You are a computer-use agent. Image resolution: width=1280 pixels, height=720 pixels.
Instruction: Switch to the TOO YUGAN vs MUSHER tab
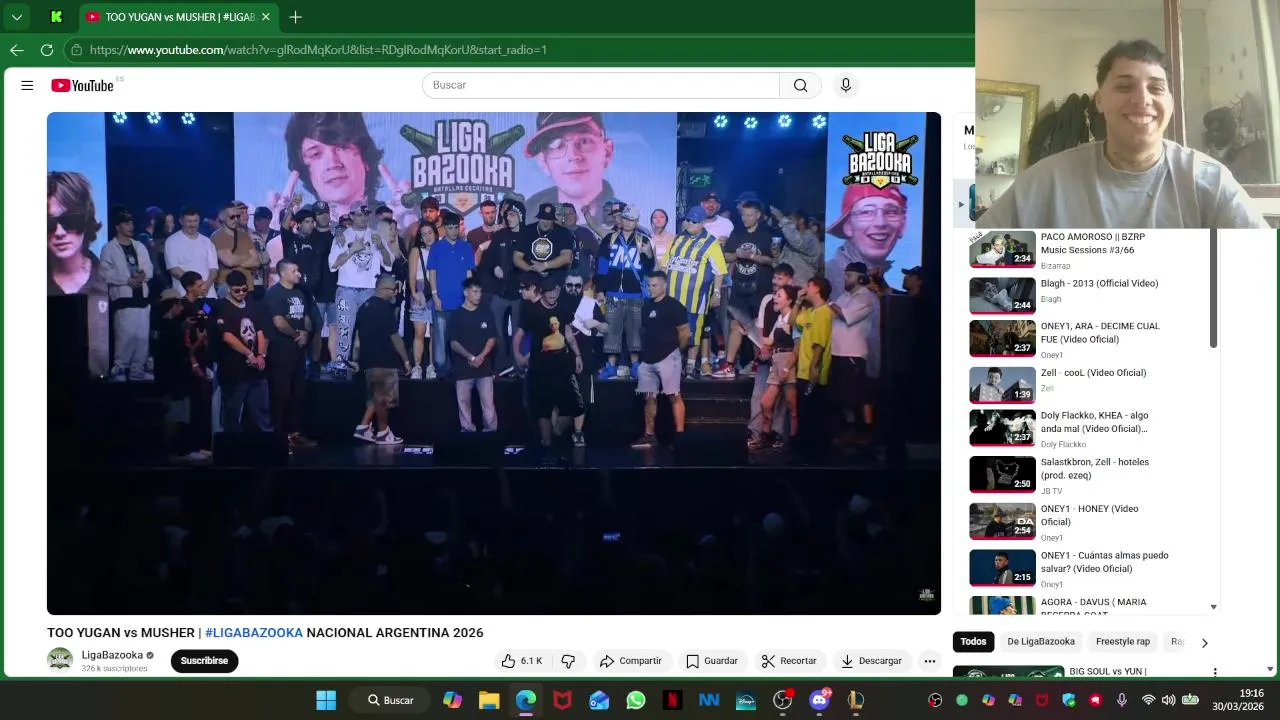(178, 17)
